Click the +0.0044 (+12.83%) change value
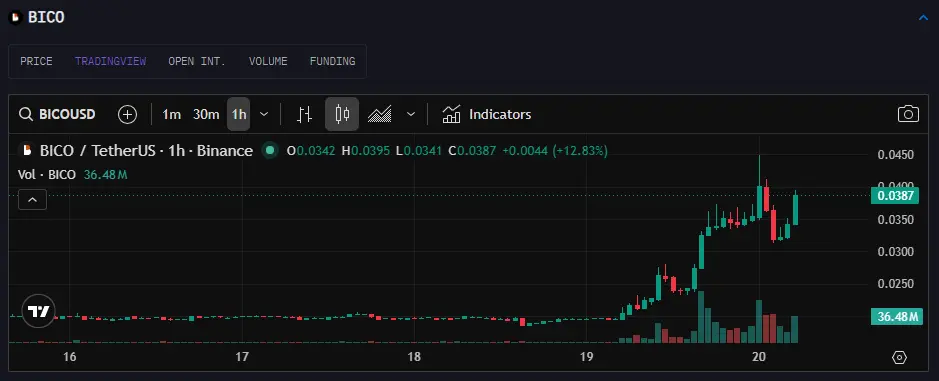Screen dimensions: 939x381 [555, 151]
